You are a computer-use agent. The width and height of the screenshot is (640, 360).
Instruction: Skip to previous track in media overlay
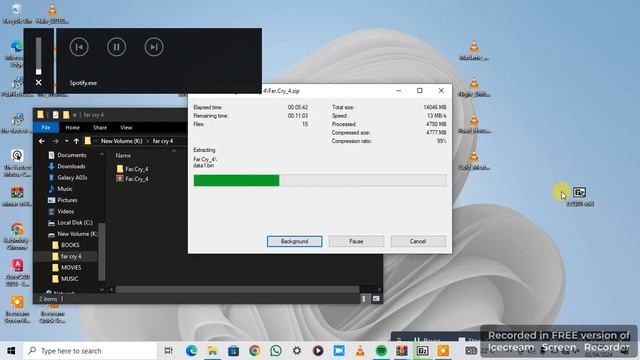[79, 47]
